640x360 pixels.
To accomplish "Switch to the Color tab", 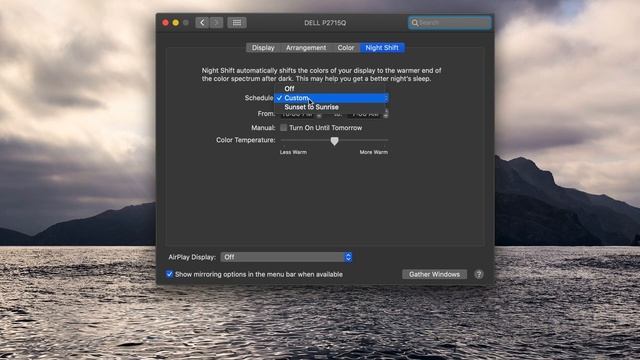I will [x=346, y=48].
